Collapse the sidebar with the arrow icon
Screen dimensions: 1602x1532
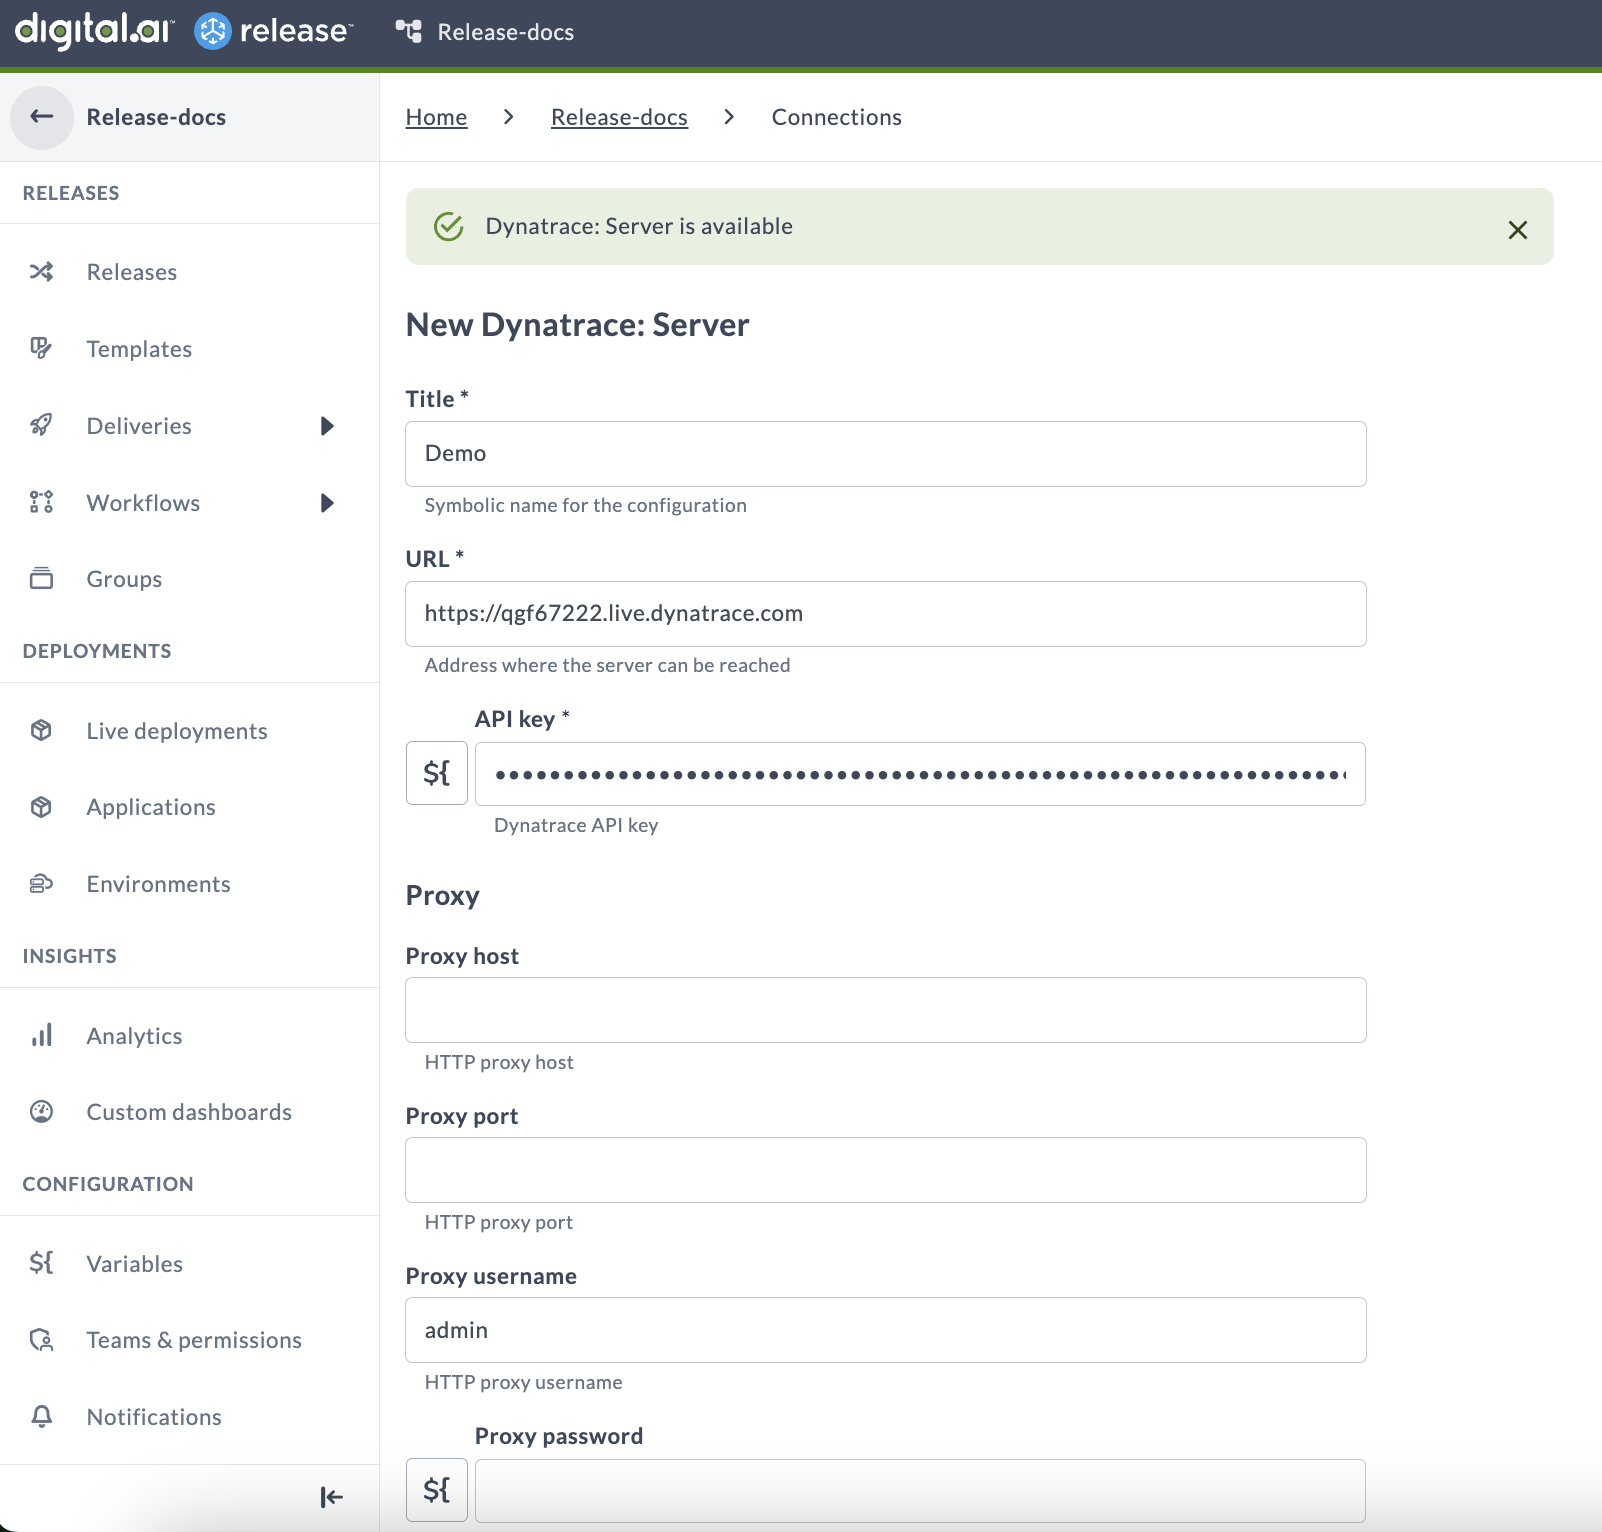click(x=331, y=1497)
